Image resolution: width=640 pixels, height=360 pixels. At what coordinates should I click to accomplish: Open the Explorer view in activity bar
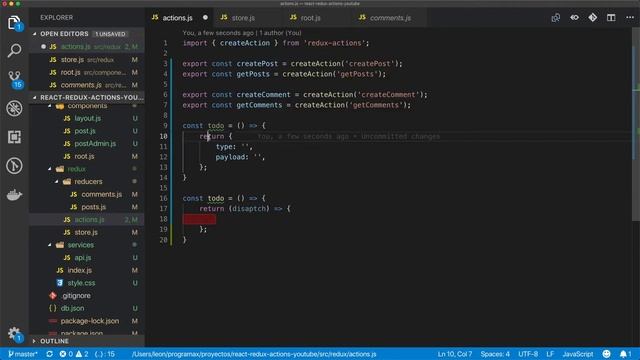[x=14, y=22]
